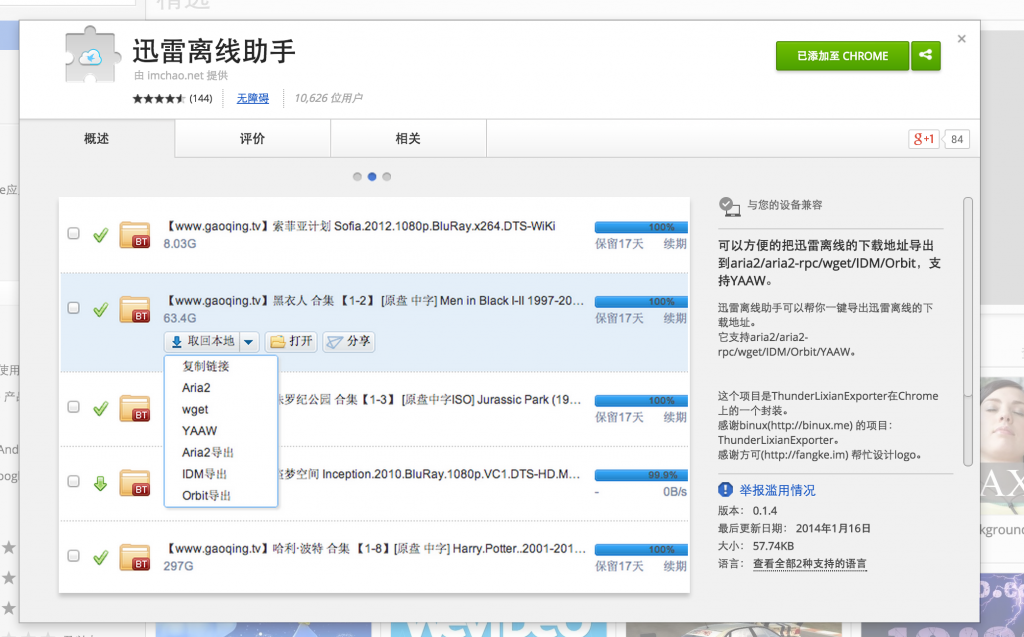Image resolution: width=1024 pixels, height=637 pixels.
Task: Open the 评价 tab
Action: pyautogui.click(x=252, y=139)
